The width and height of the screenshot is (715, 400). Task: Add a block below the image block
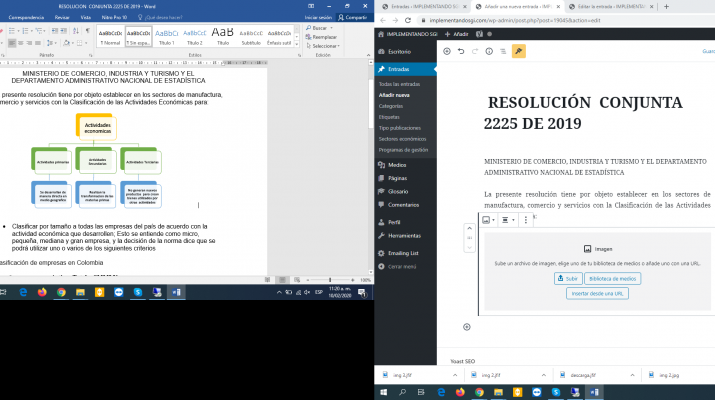pos(466,327)
